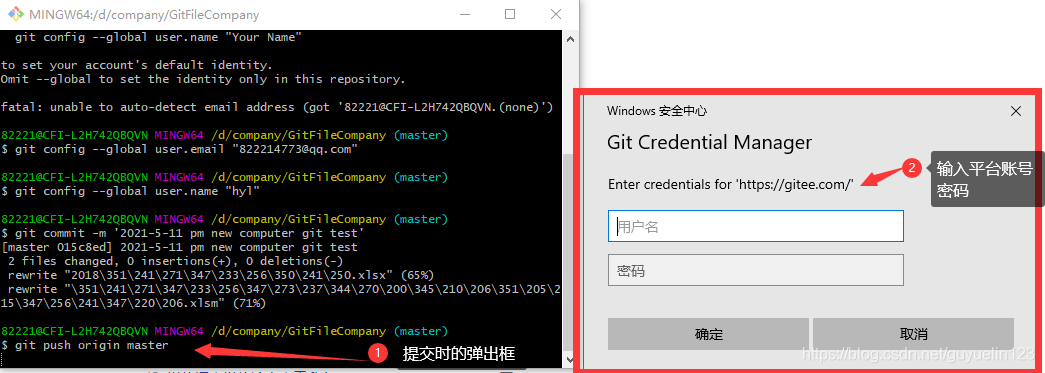Click the Git Bash icon in the title bar
Viewport: 1045px width, 373px height.
point(14,14)
